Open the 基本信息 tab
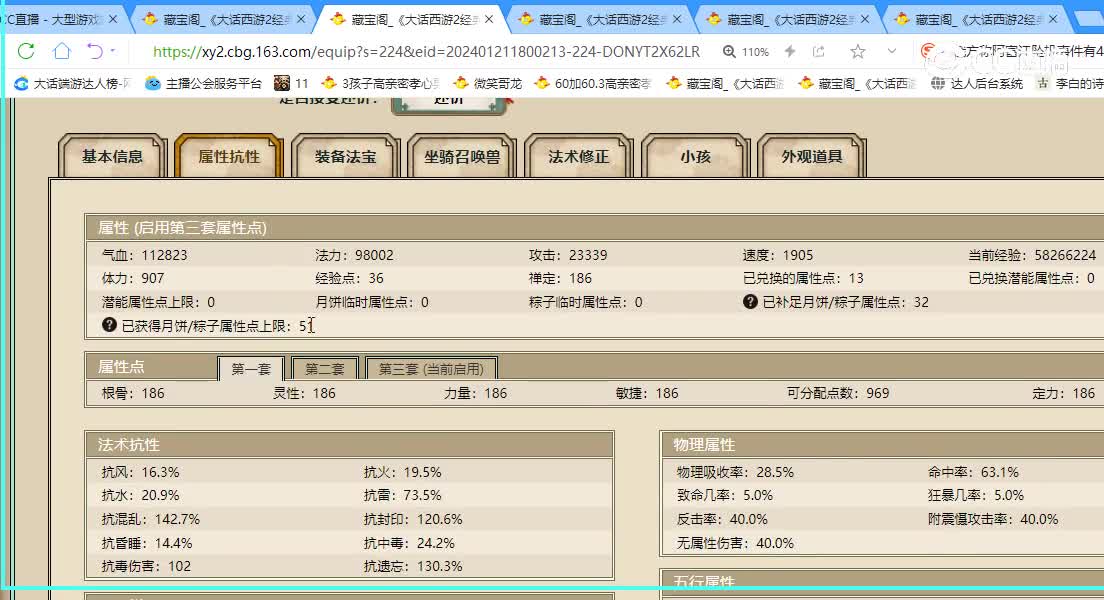The image size is (1104, 600). click(113, 156)
